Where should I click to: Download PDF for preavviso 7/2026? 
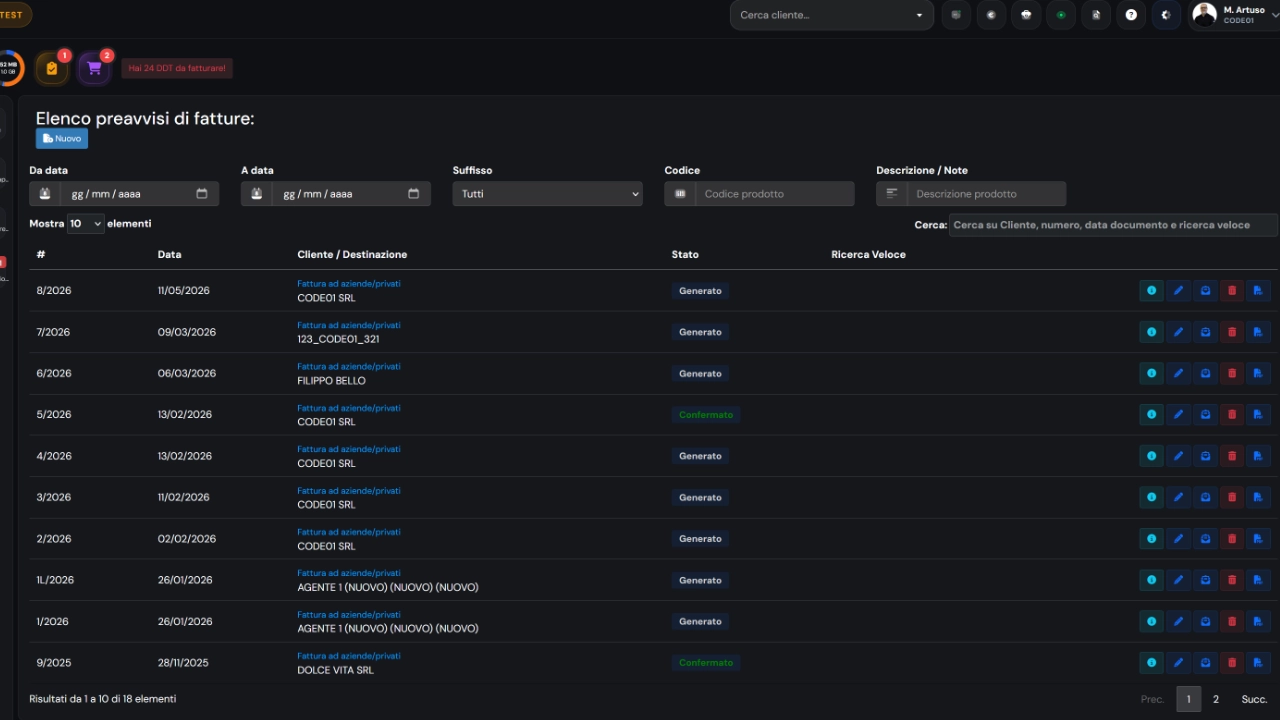click(1258, 332)
